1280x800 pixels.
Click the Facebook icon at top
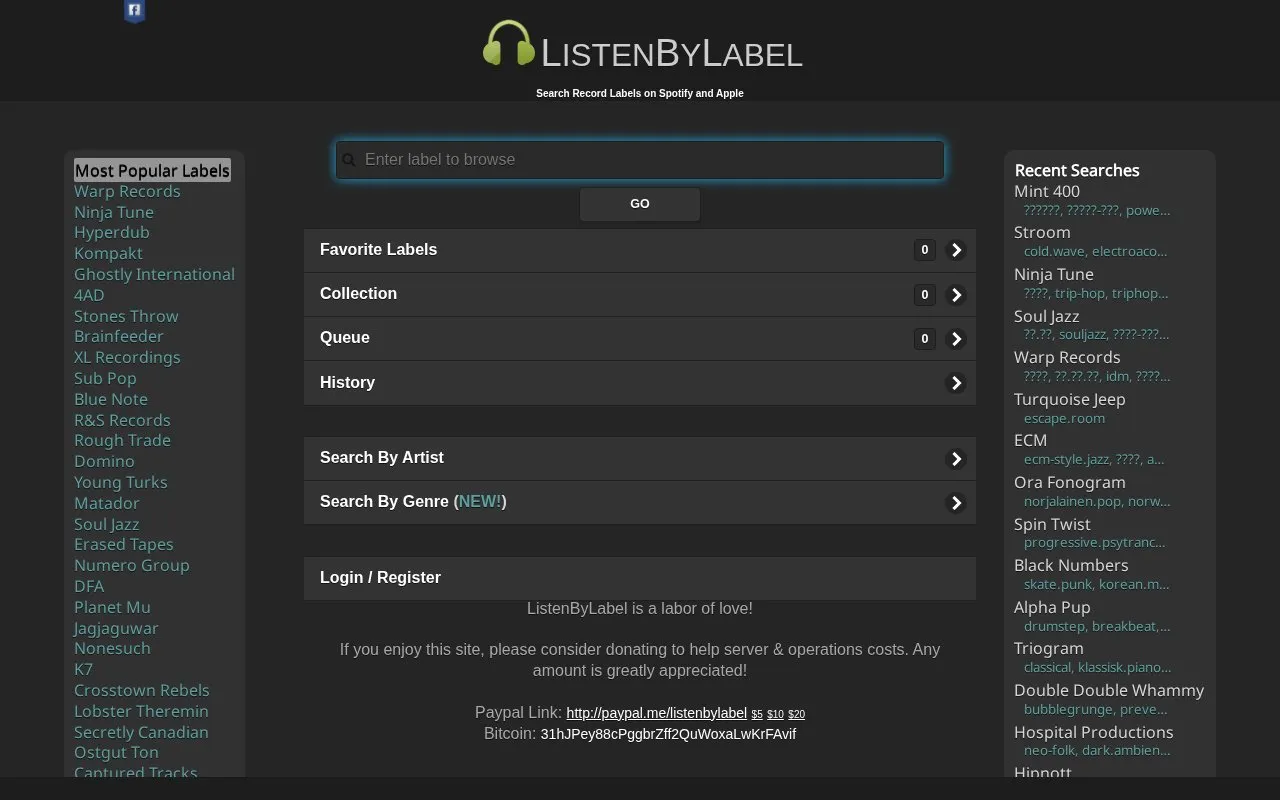click(134, 11)
